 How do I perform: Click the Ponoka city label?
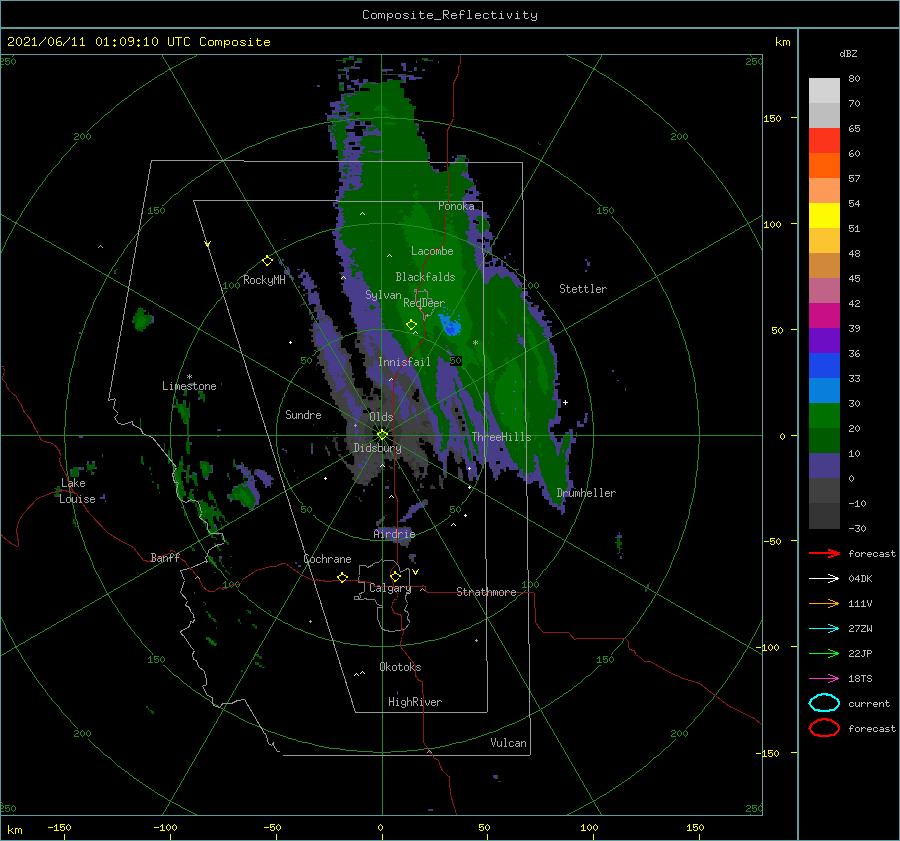tap(456, 206)
